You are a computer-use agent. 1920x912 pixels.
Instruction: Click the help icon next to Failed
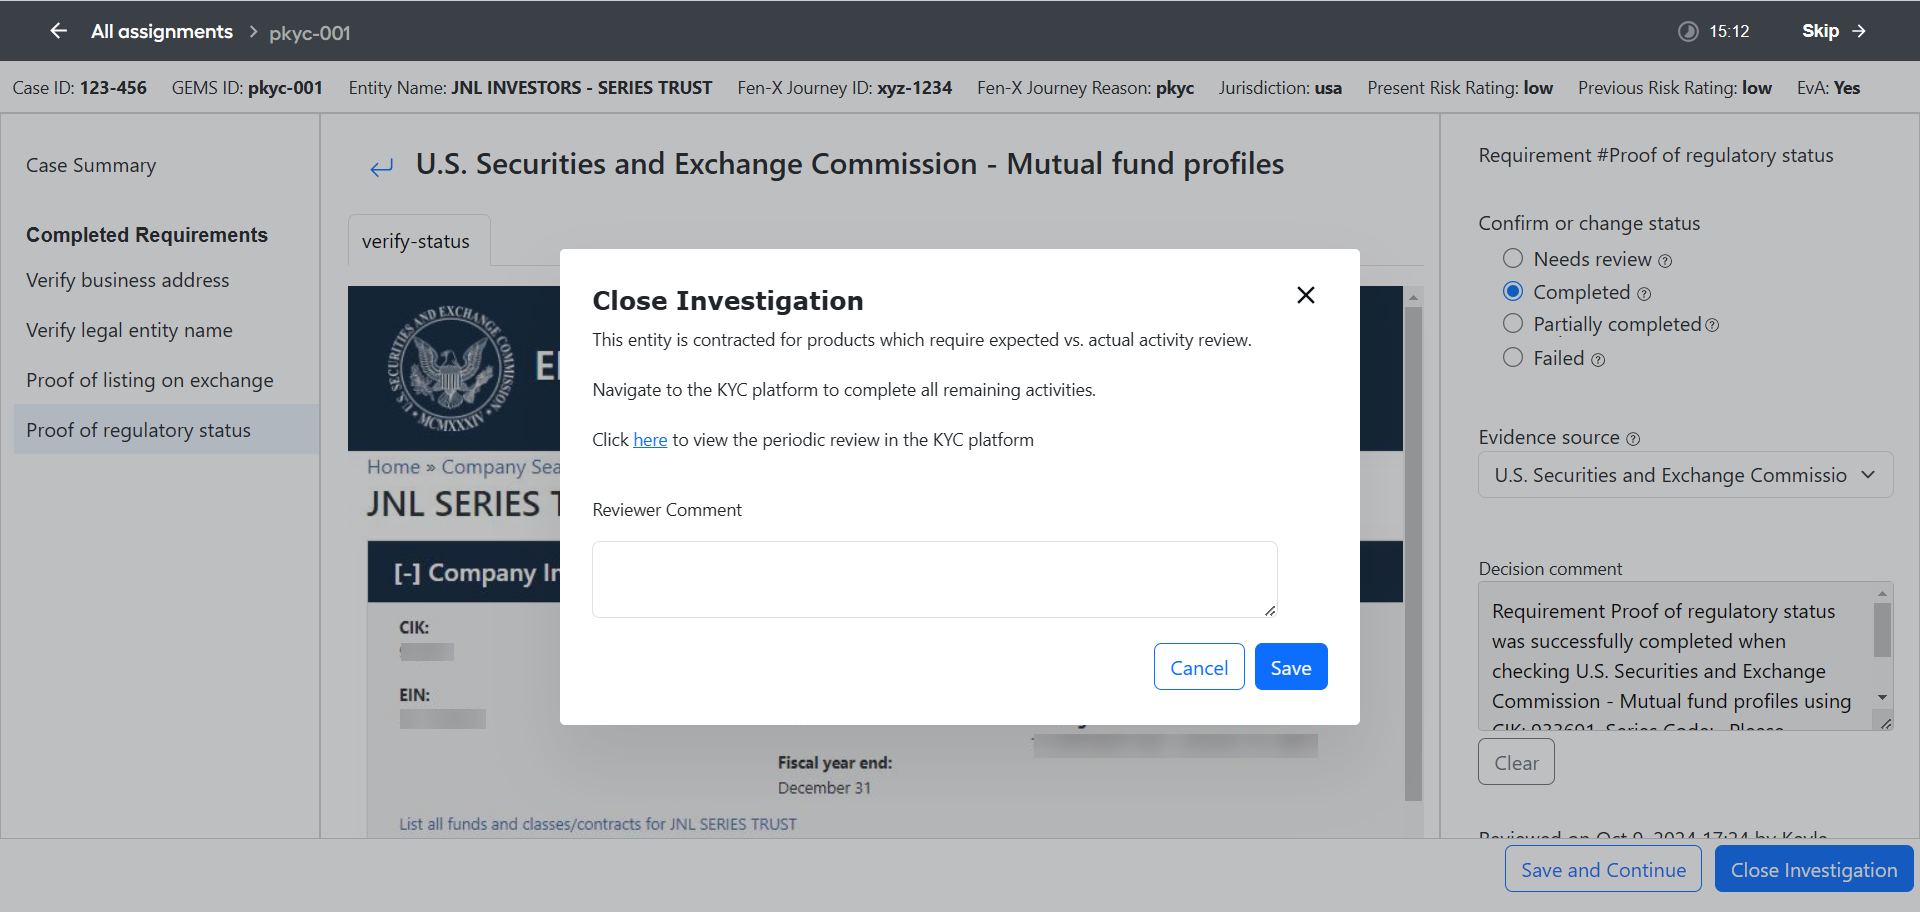[1598, 360]
